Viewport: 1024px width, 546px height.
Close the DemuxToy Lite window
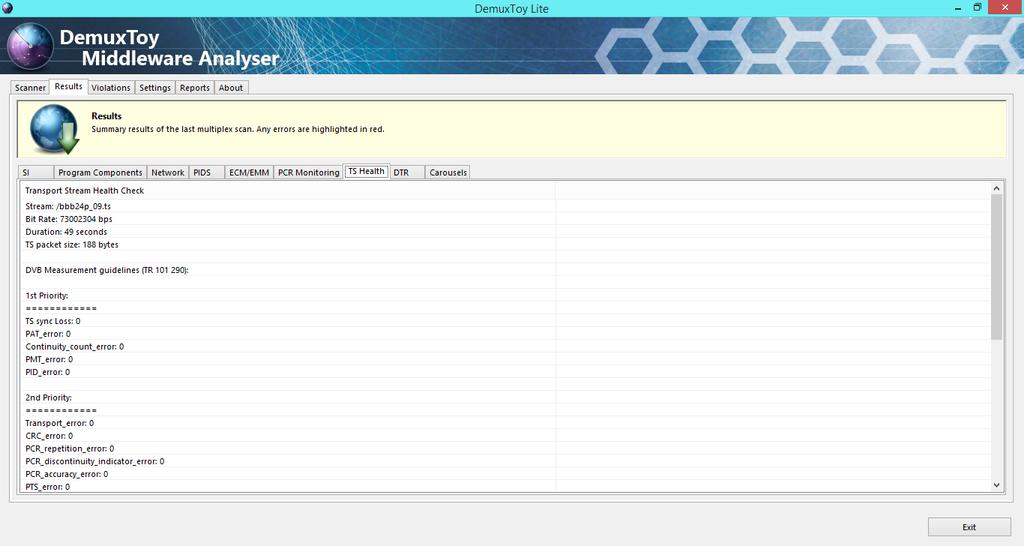coord(1005,7)
